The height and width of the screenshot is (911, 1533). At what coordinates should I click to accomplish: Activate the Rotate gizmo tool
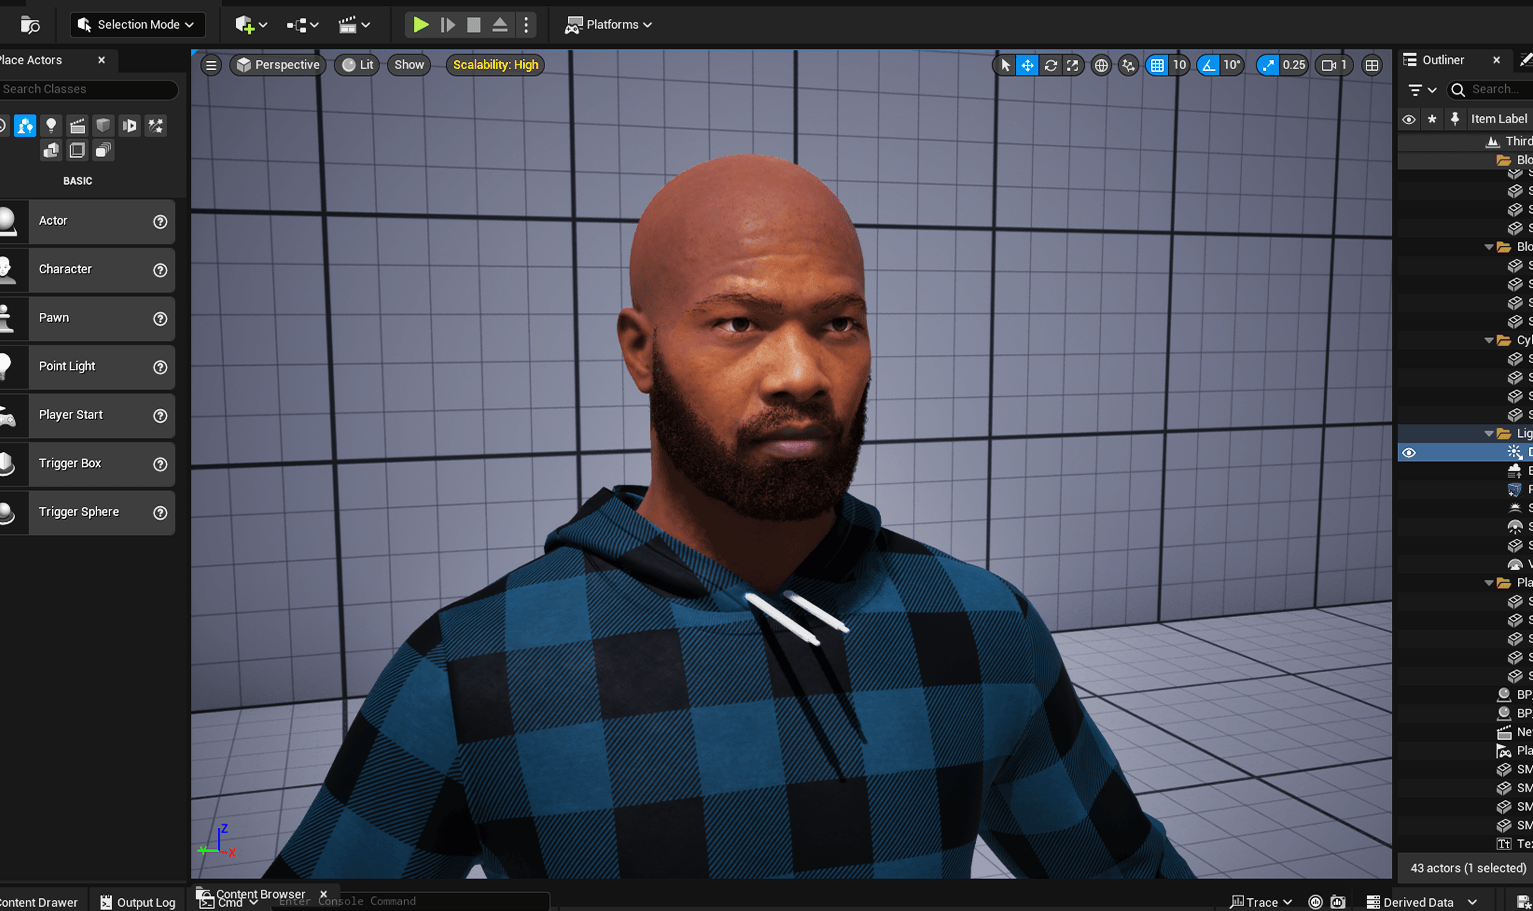tap(1050, 65)
